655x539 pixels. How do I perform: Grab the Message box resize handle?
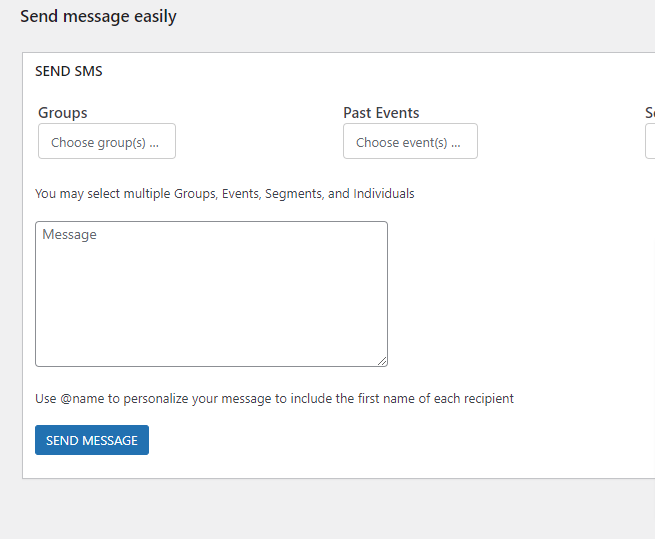click(x=382, y=361)
